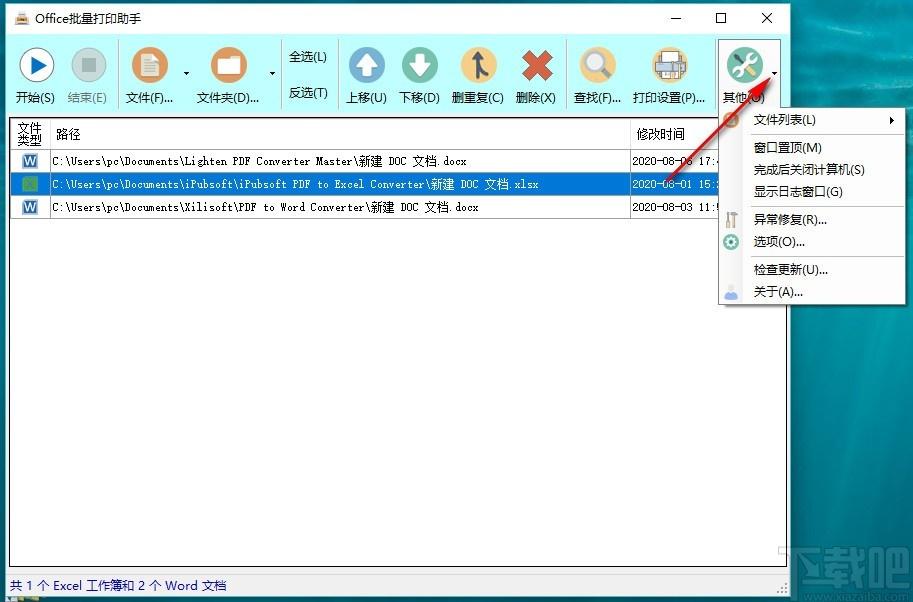Maximize the Office批量打印助手 window
This screenshot has height=602, width=913.
pos(721,19)
